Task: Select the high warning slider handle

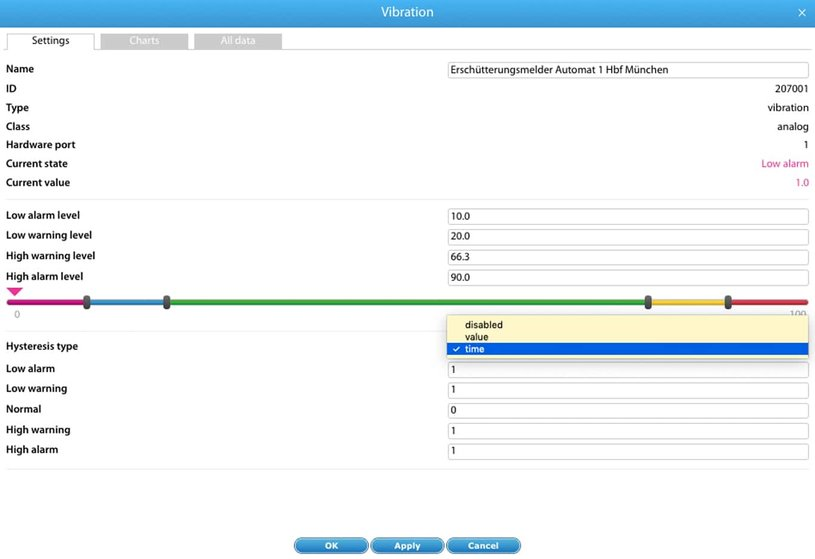Action: (x=649, y=301)
